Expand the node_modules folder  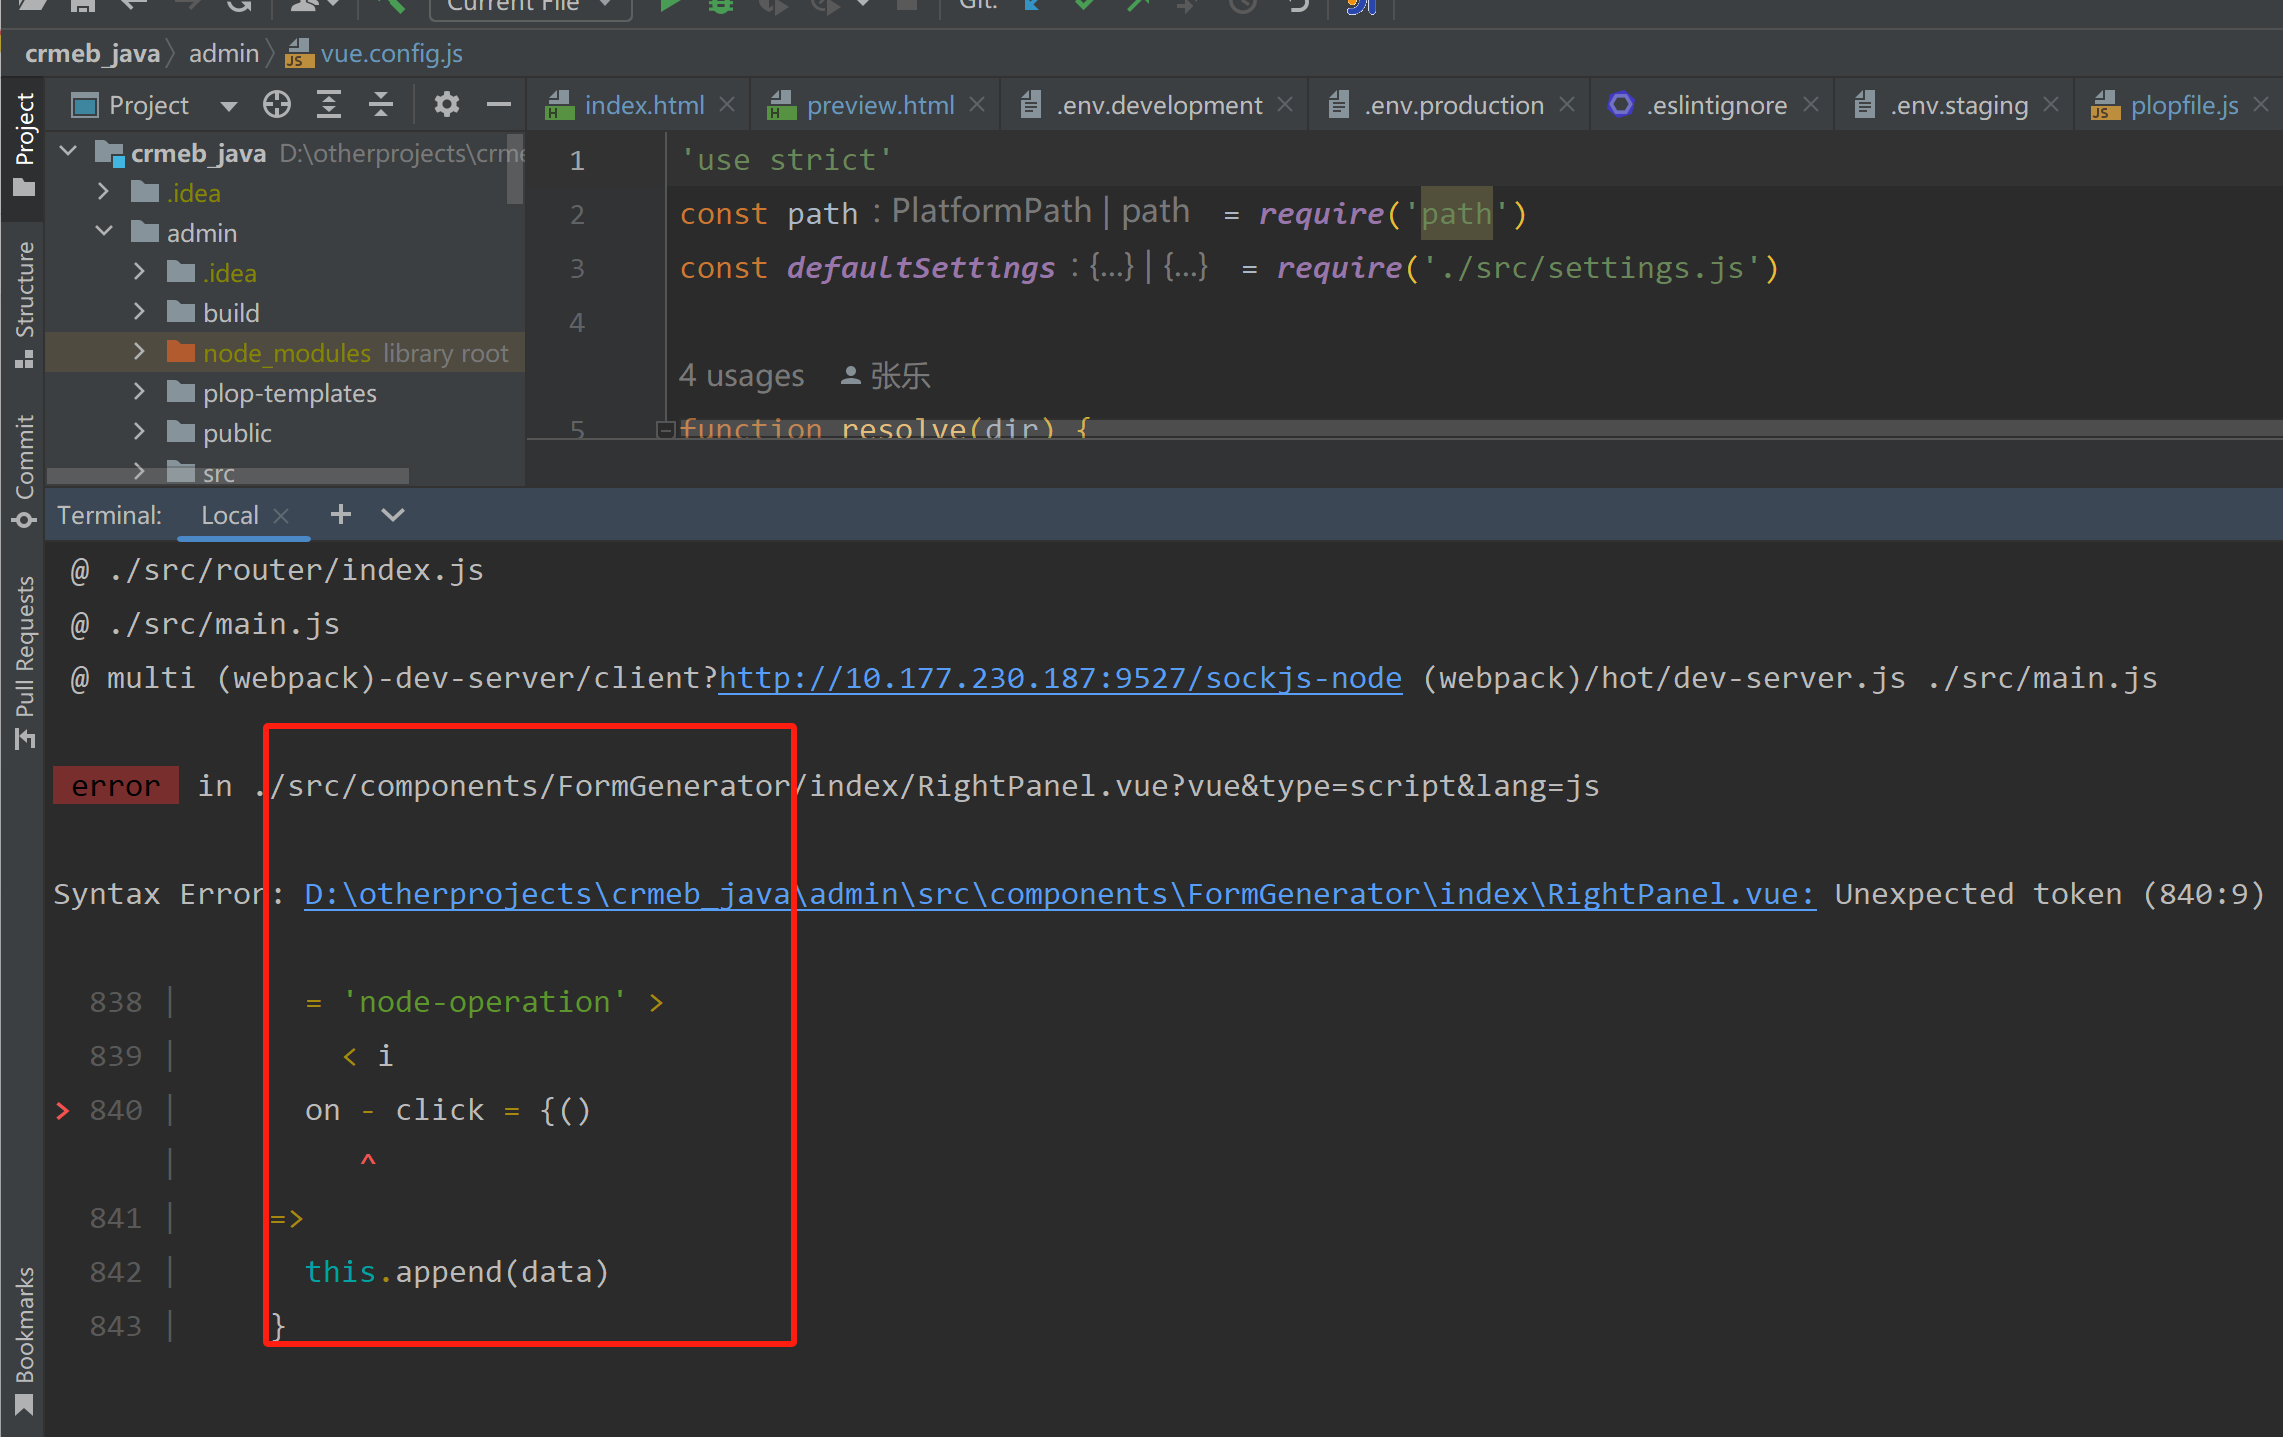tap(140, 352)
